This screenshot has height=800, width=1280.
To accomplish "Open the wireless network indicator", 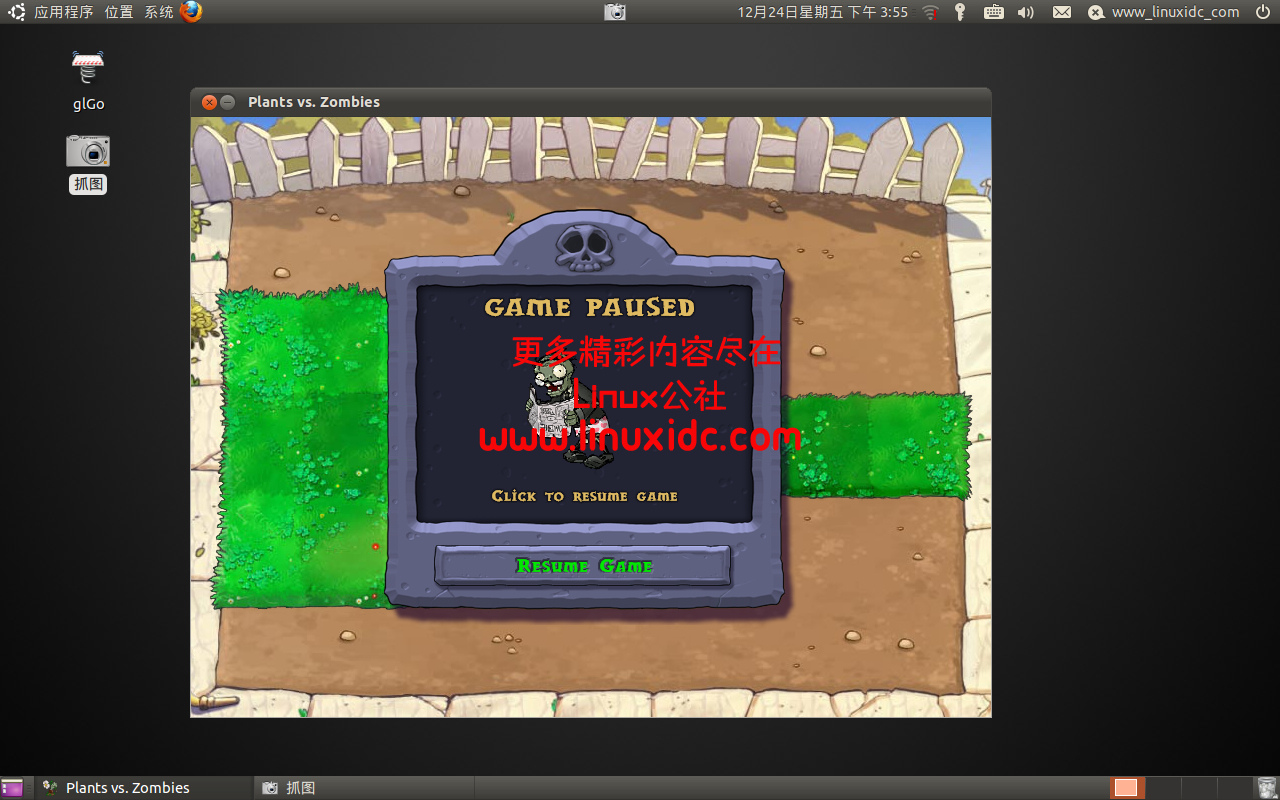I will pyautogui.click(x=930, y=12).
